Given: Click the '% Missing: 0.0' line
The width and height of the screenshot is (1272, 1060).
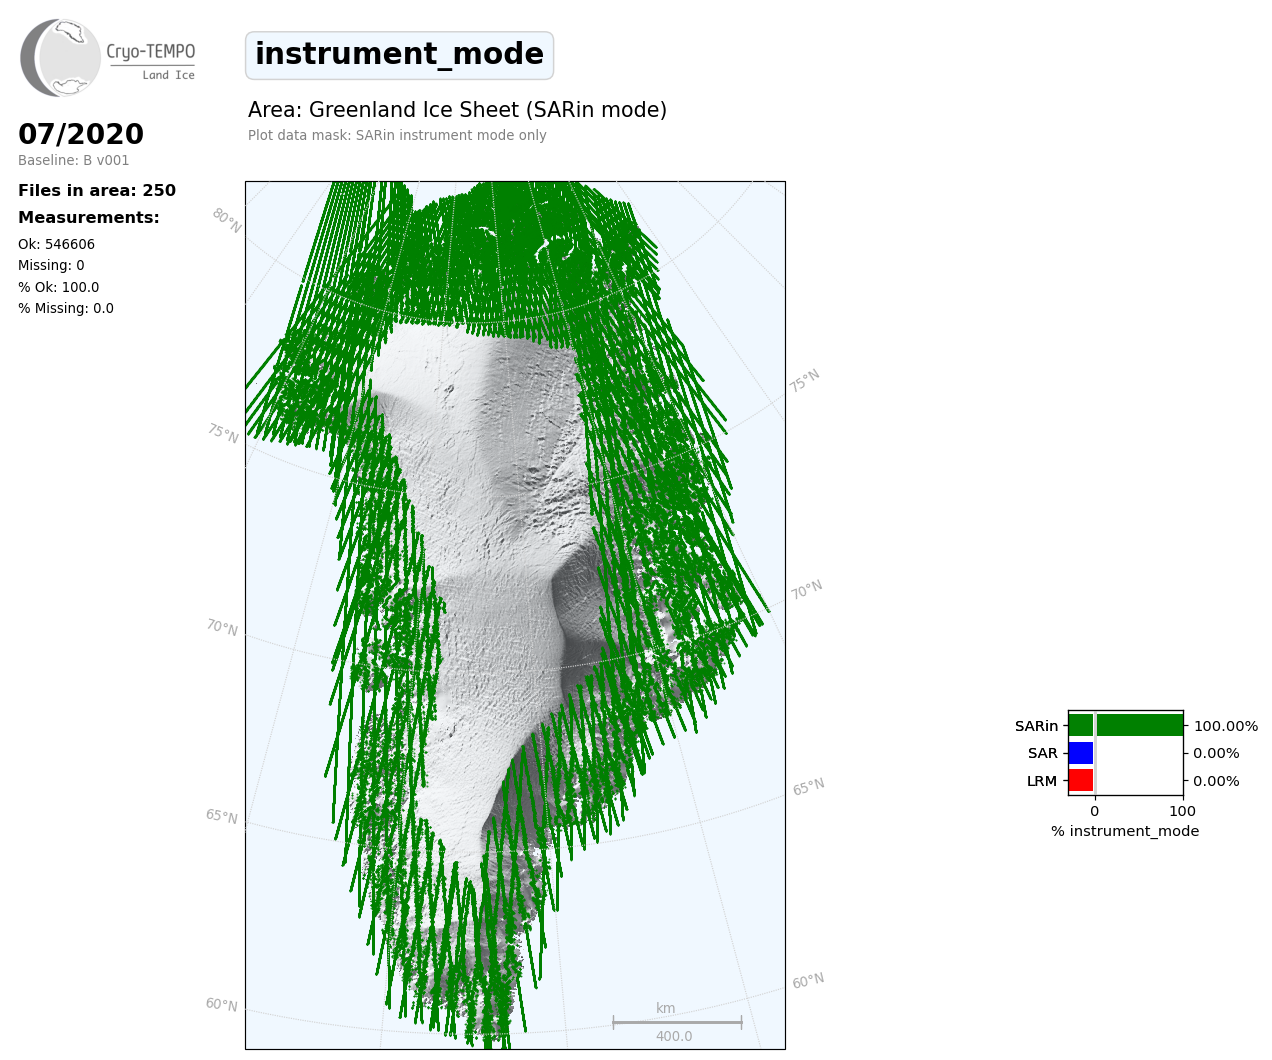Looking at the screenshot, I should coord(66,308).
